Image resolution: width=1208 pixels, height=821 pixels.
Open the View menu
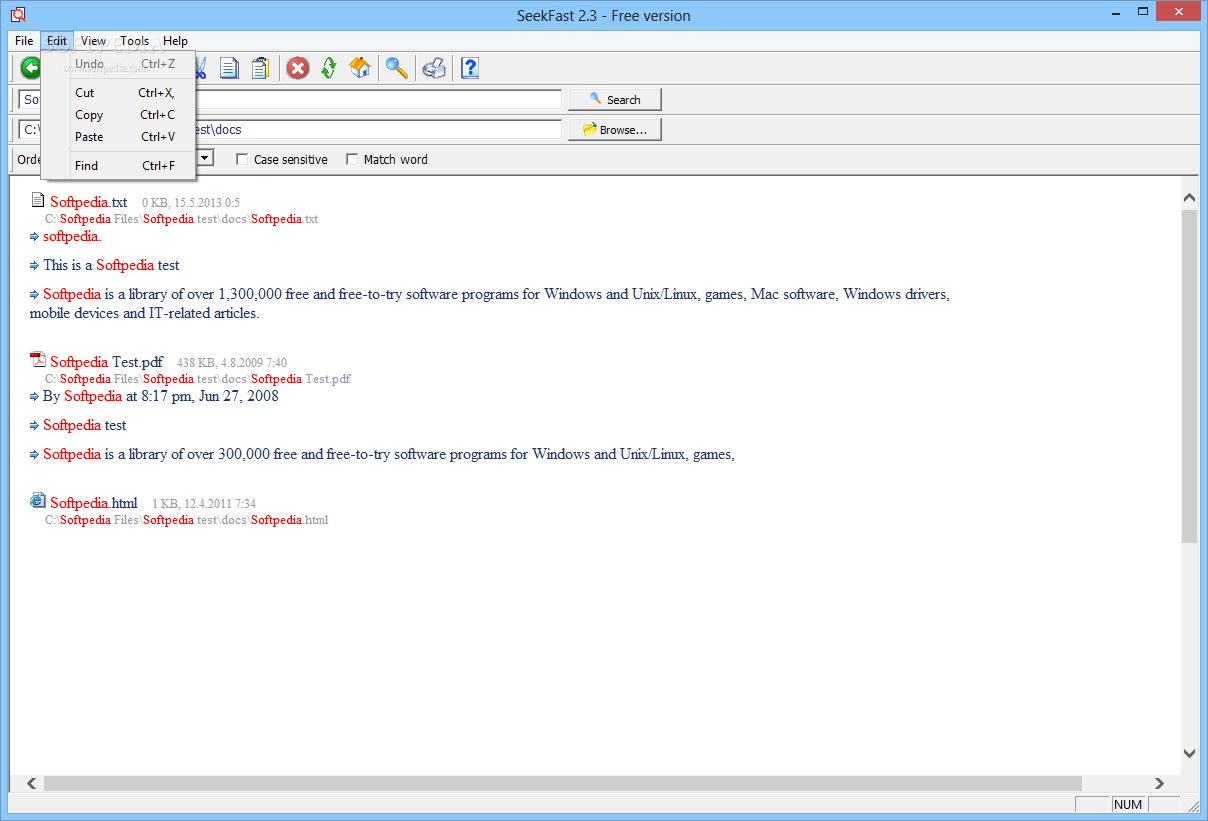[94, 41]
